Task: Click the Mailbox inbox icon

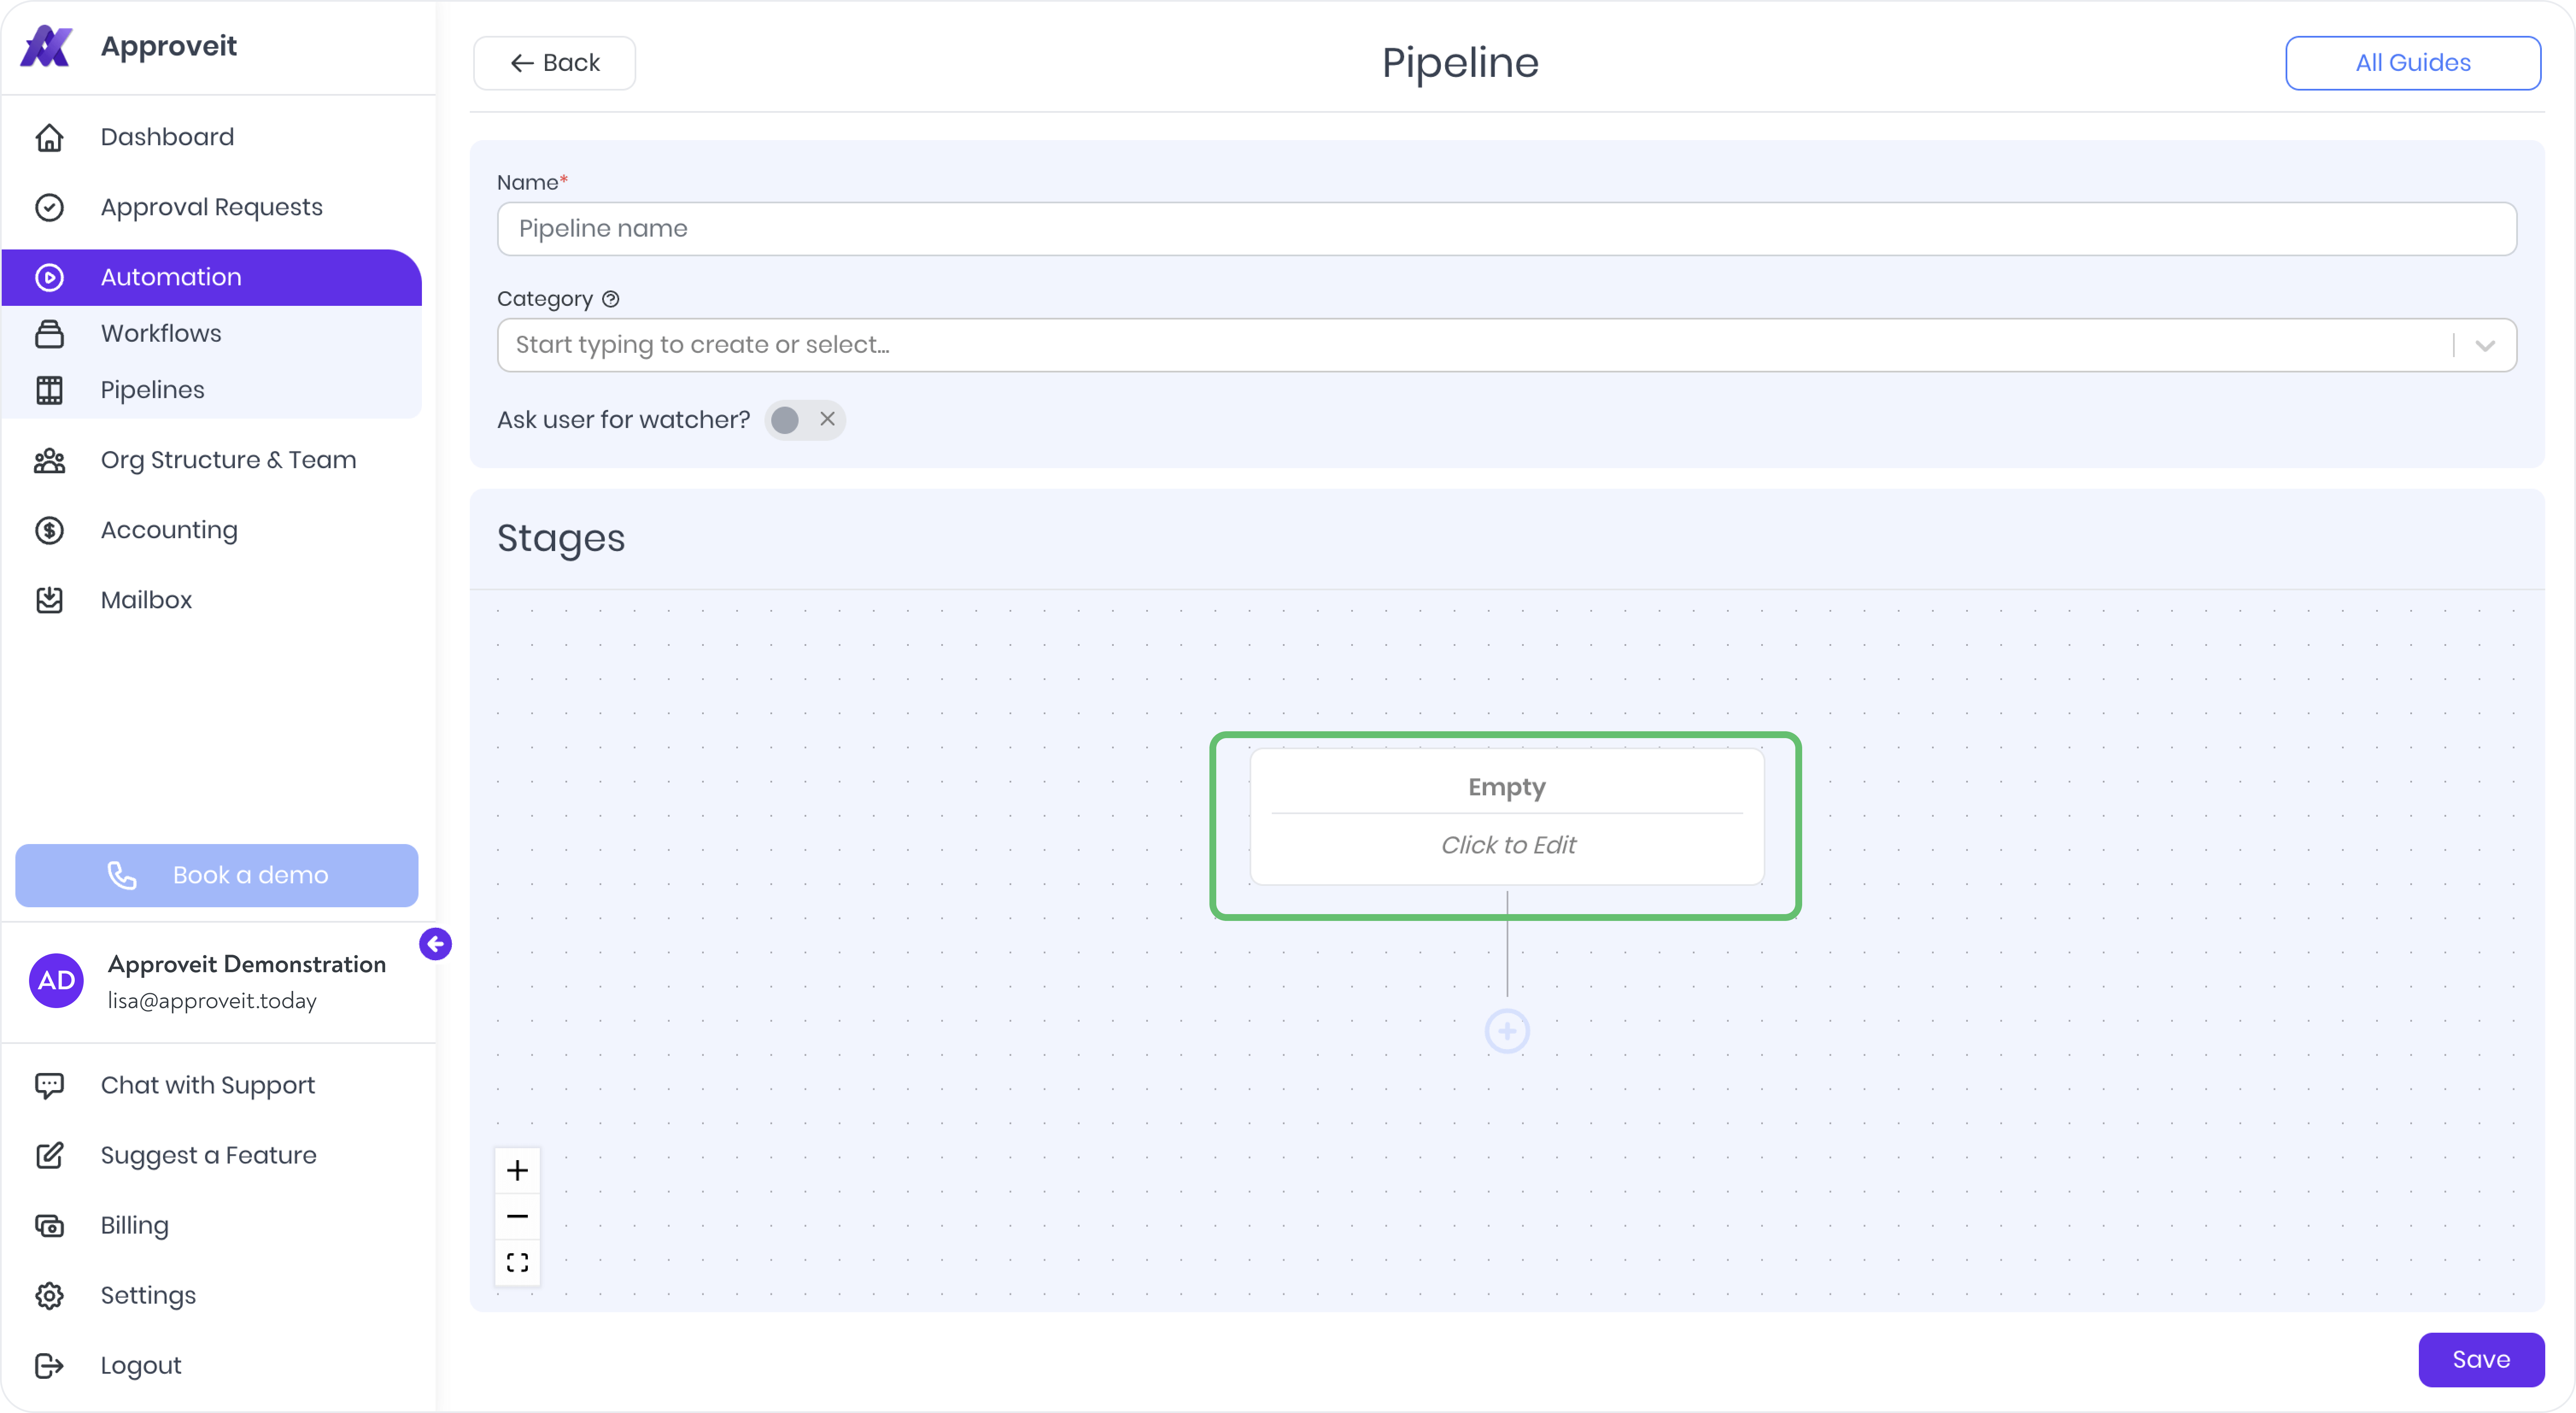Action: pos(49,600)
